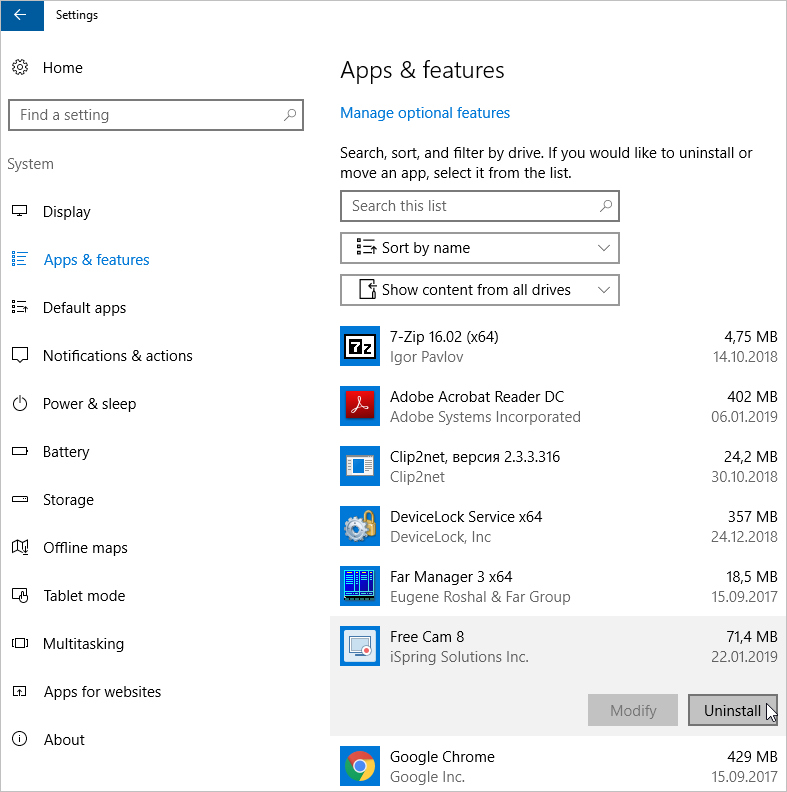Select Storage in the sidebar
787x792 pixels.
[x=68, y=500]
